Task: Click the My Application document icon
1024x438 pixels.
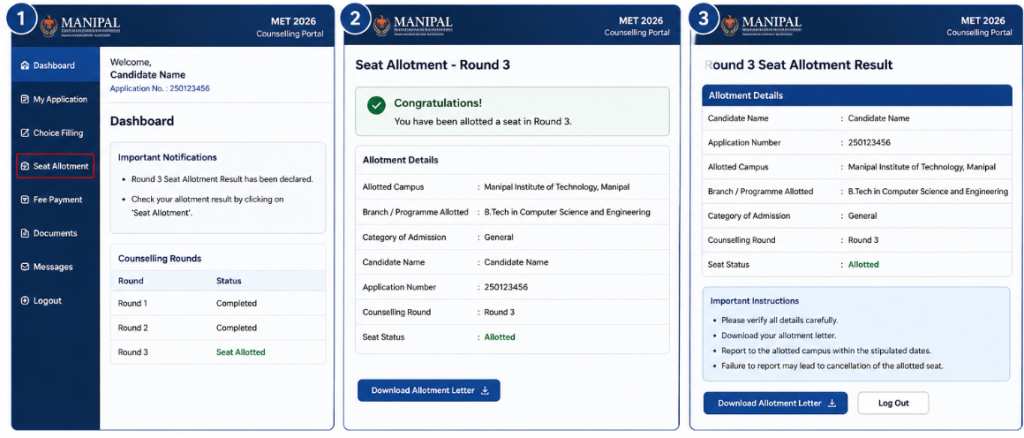Action: pyautogui.click(x=25, y=99)
